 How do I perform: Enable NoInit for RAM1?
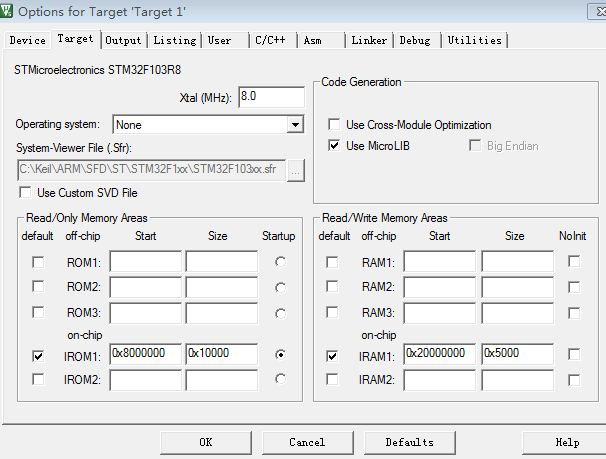tap(574, 262)
